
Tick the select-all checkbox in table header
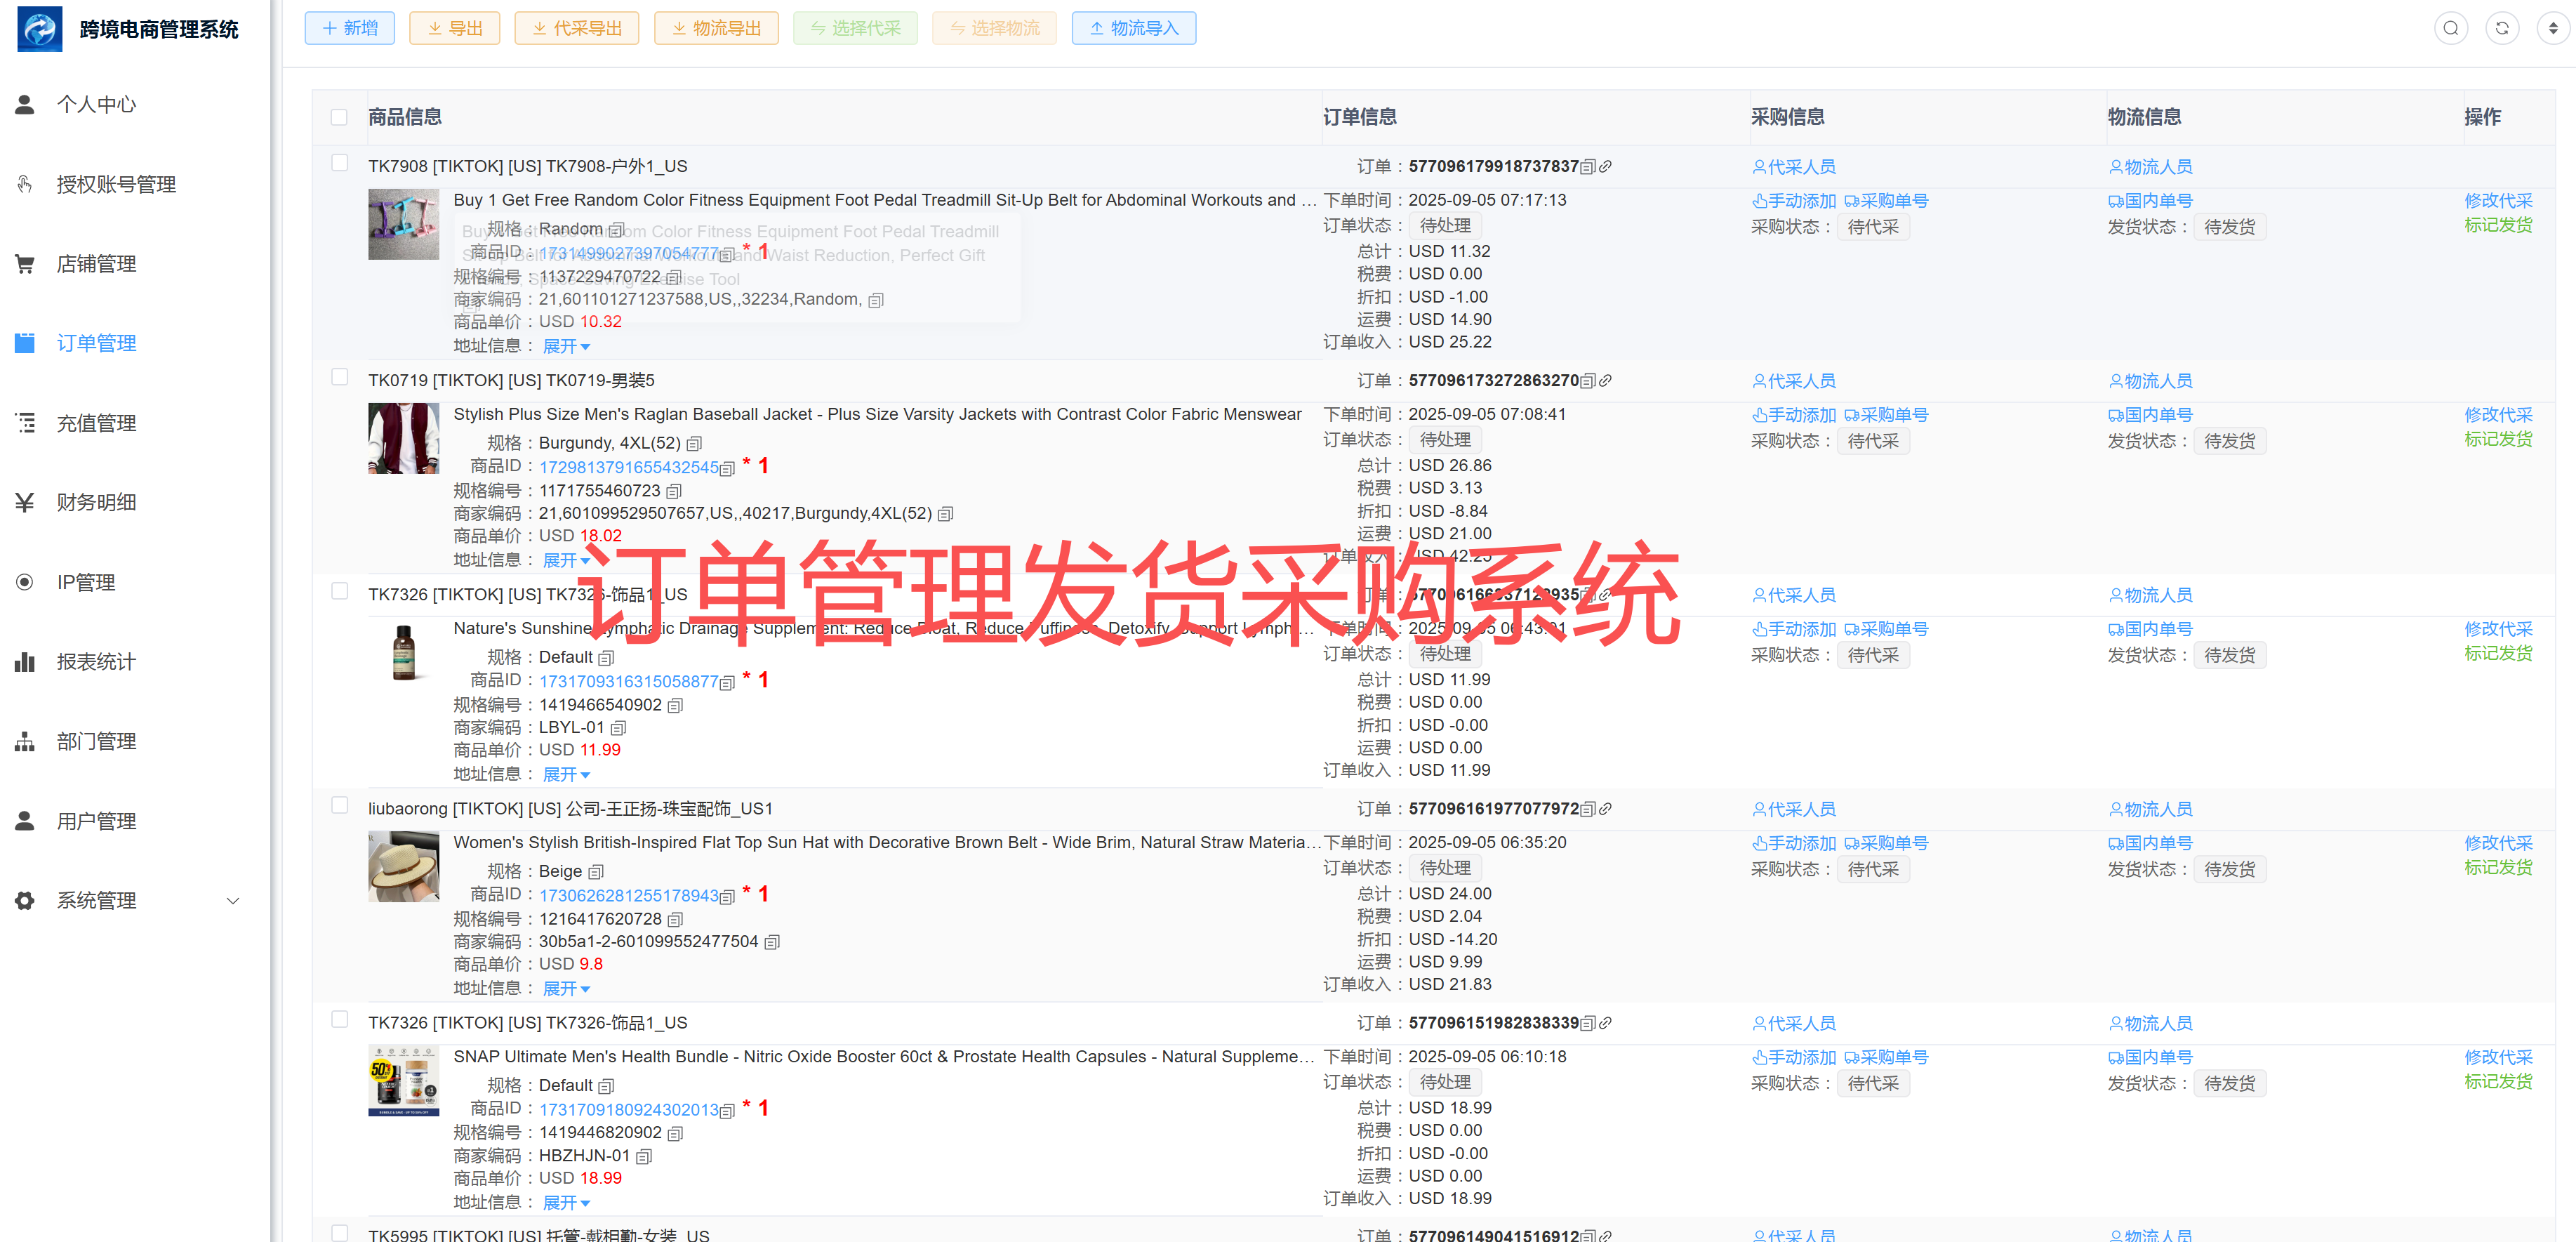pos(339,117)
